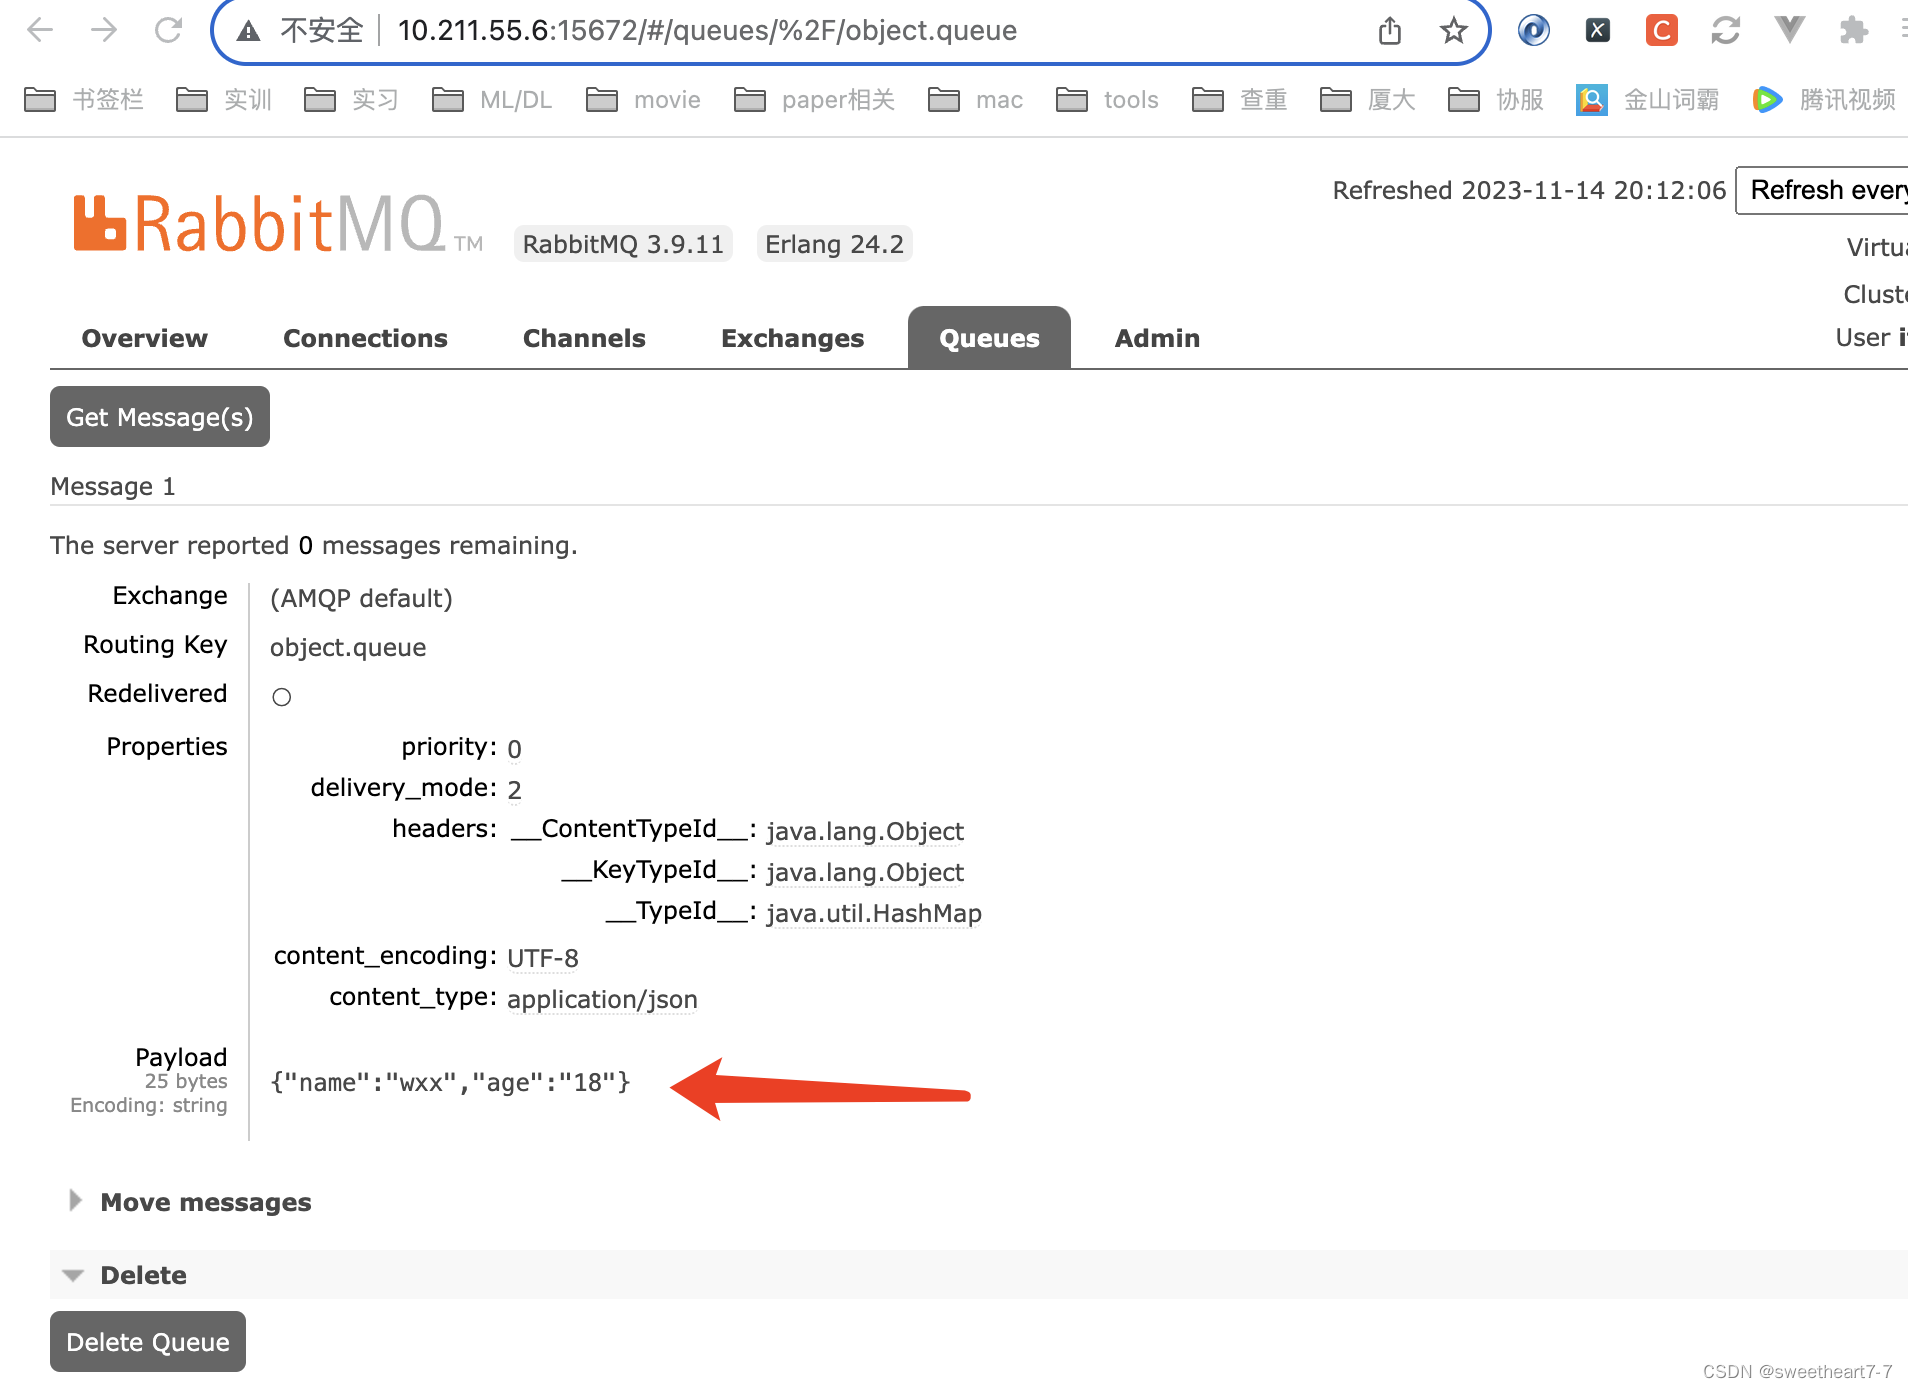This screenshot has width=1908, height=1388.
Task: Open the 书签栏 bookmark folder
Action: tap(84, 100)
